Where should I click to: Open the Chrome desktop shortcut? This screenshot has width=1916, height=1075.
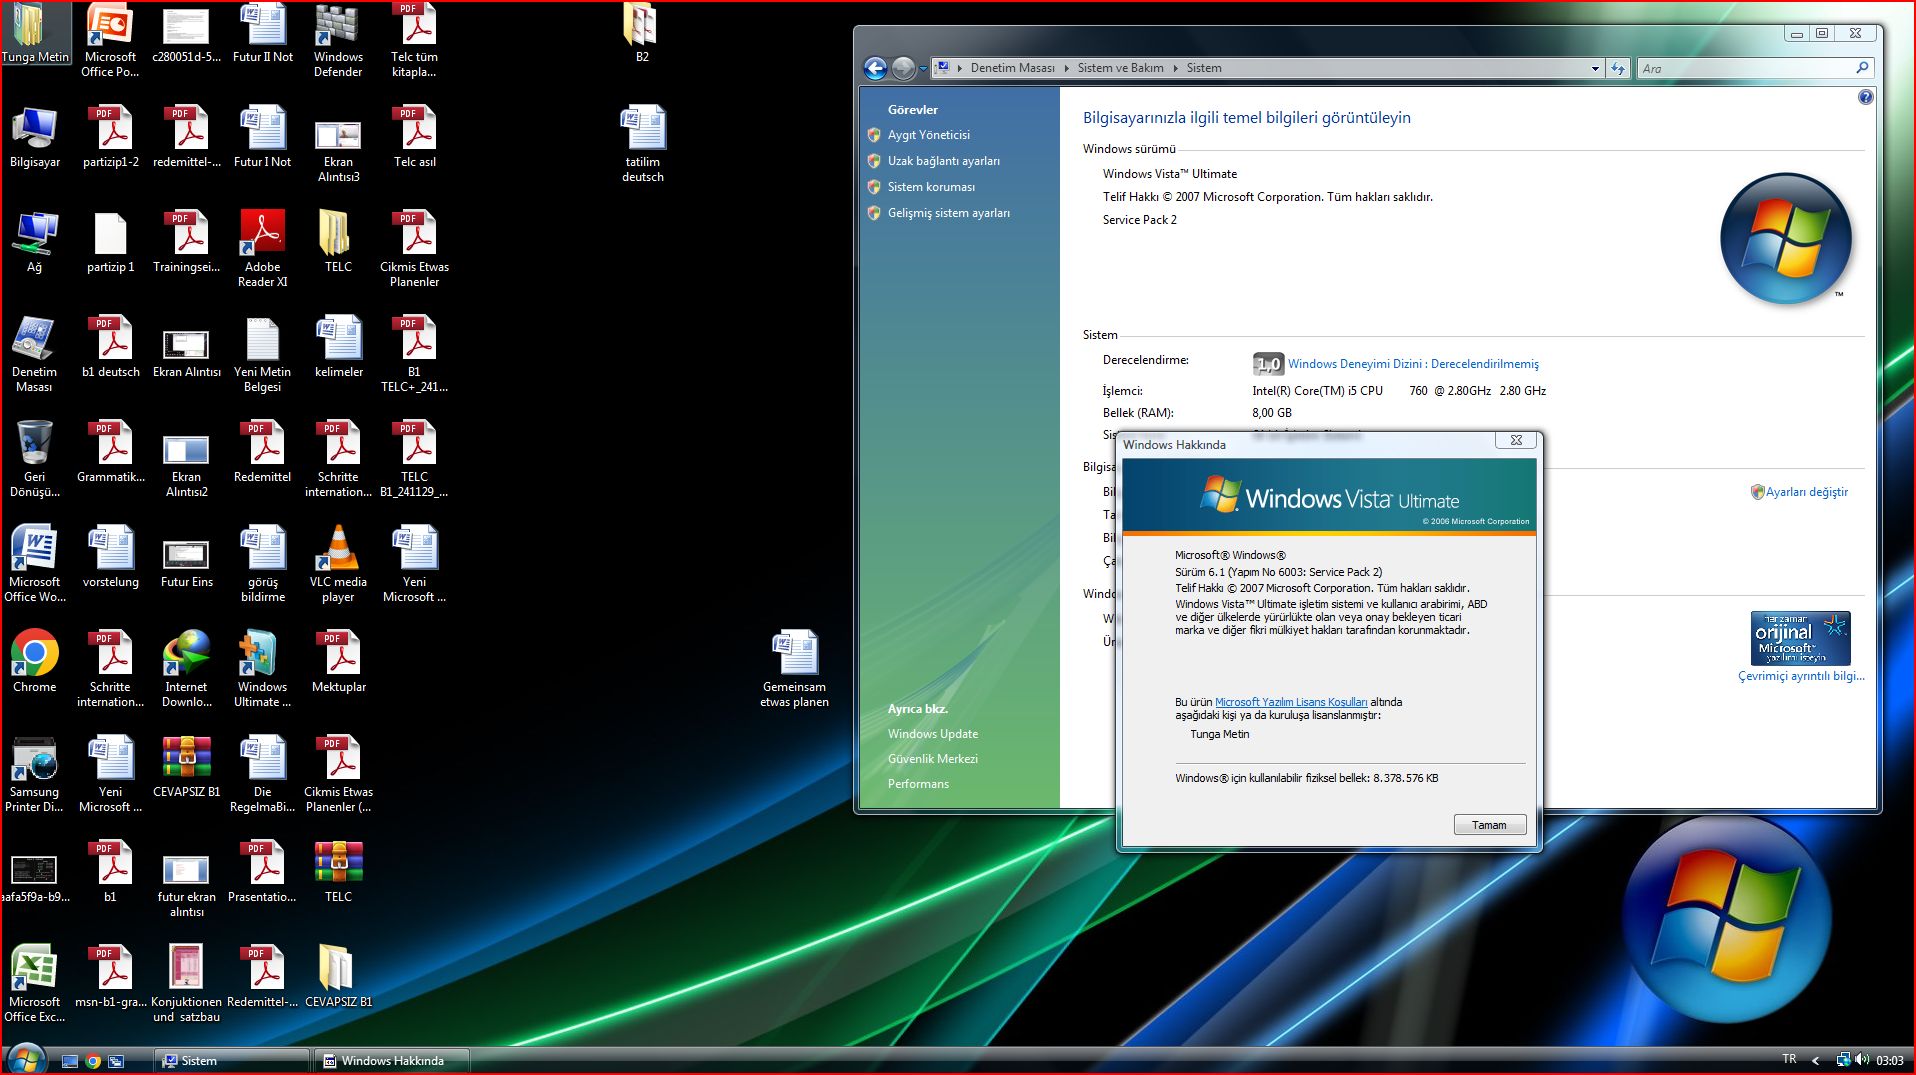click(35, 661)
